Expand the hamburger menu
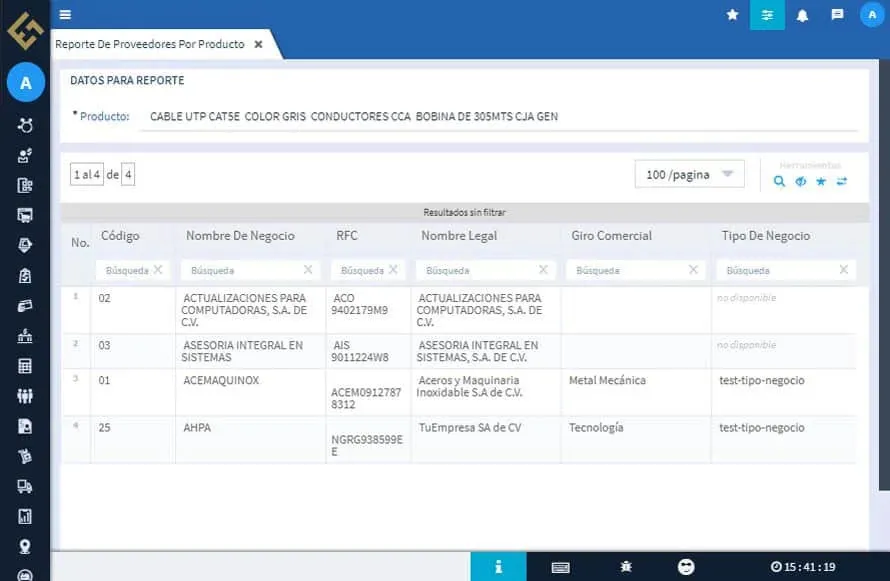Viewport: 890px width, 581px height. point(65,14)
